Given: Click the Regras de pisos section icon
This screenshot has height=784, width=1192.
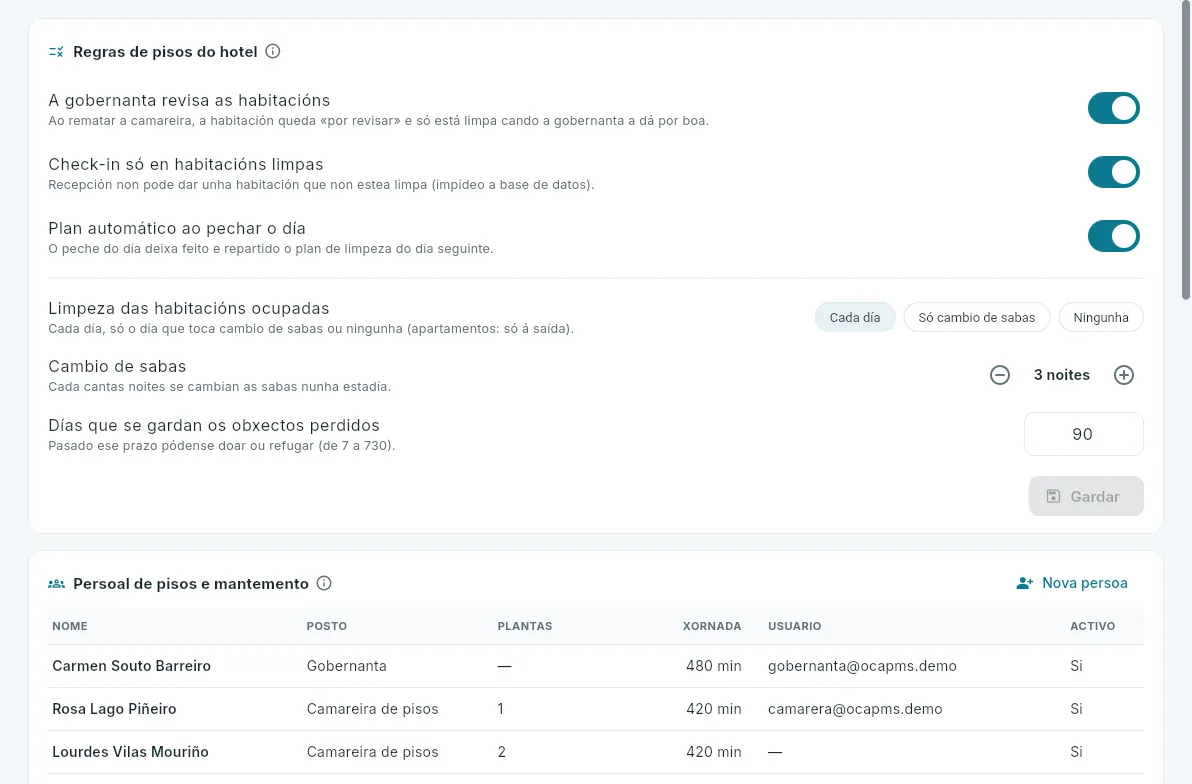Looking at the screenshot, I should (x=56, y=52).
